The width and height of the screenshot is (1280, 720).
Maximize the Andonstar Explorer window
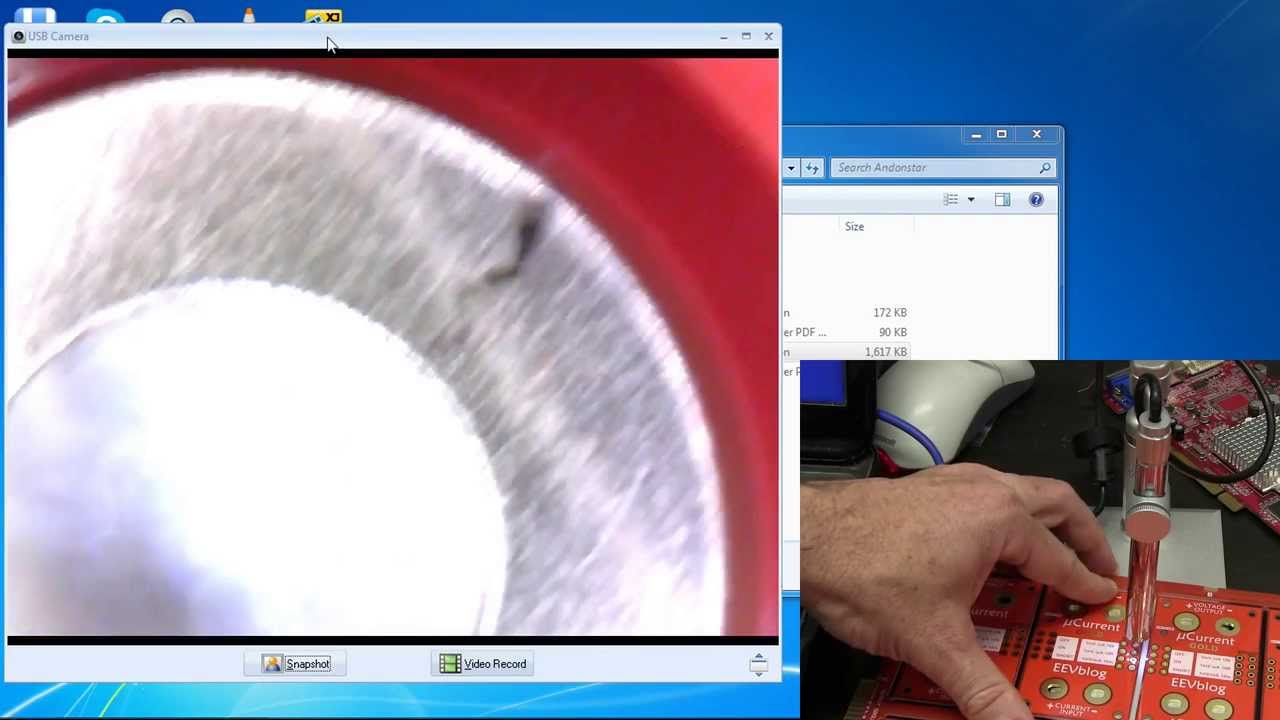(x=1001, y=134)
